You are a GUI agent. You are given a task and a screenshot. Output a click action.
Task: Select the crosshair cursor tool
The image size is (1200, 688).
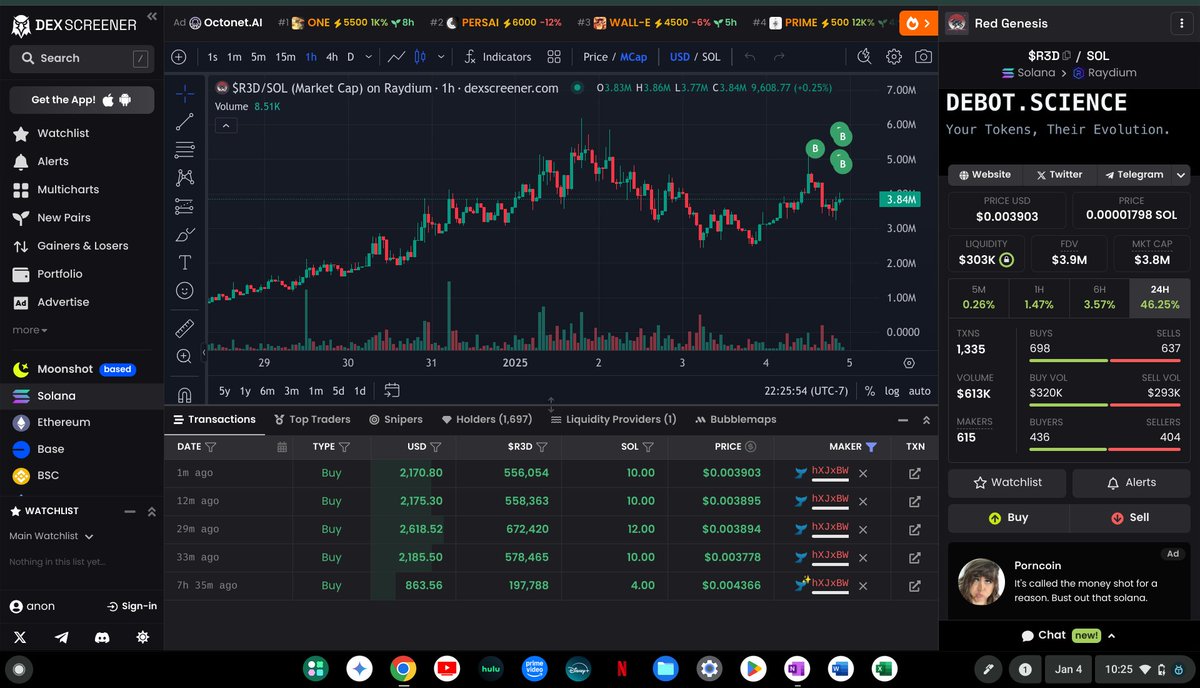point(185,94)
